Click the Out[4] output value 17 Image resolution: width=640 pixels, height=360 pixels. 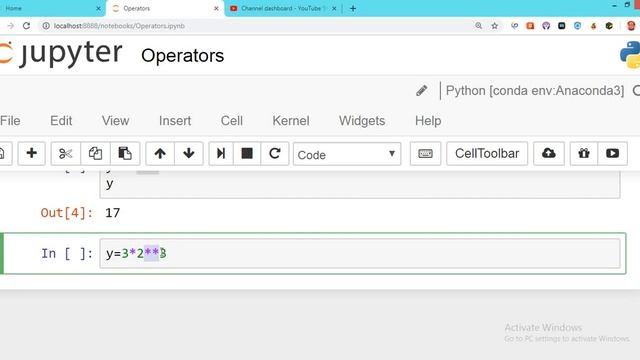(x=113, y=213)
